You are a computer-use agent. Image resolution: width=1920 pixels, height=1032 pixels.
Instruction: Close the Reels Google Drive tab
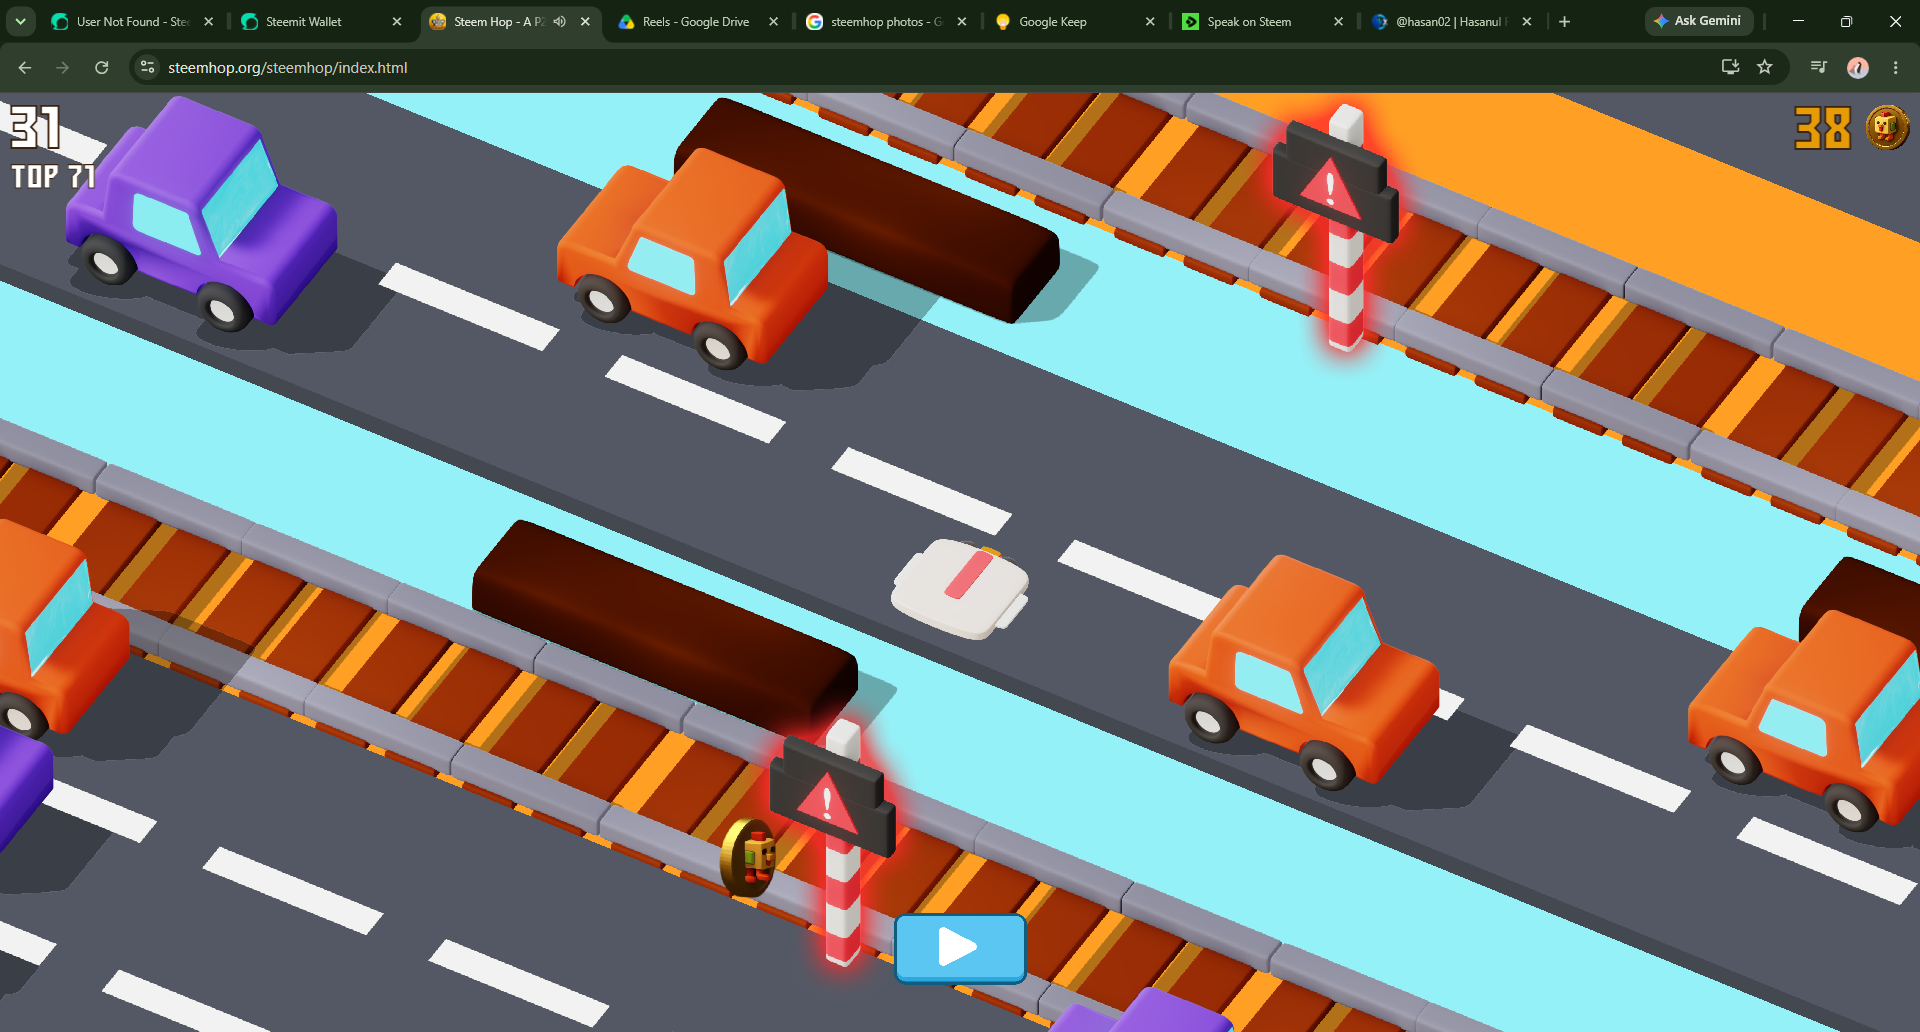773,21
